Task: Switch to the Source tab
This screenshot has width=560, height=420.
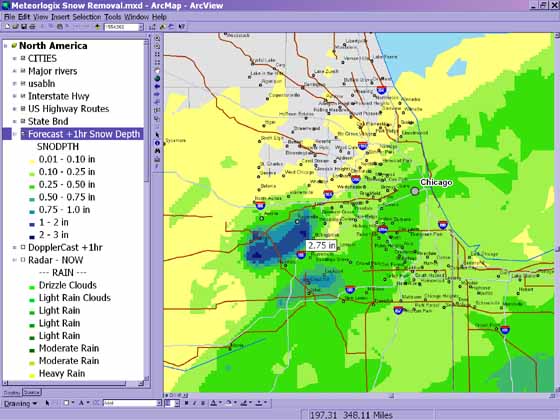Action: pos(32,392)
